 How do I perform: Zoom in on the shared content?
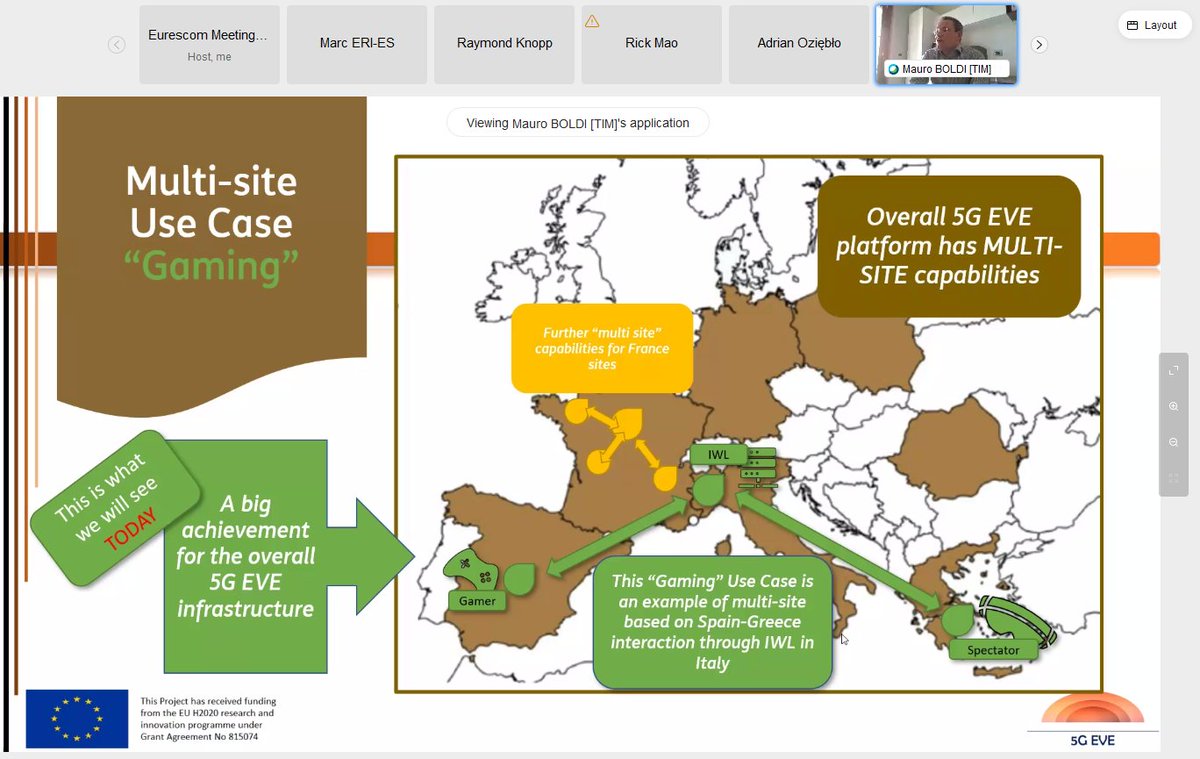tap(1173, 406)
